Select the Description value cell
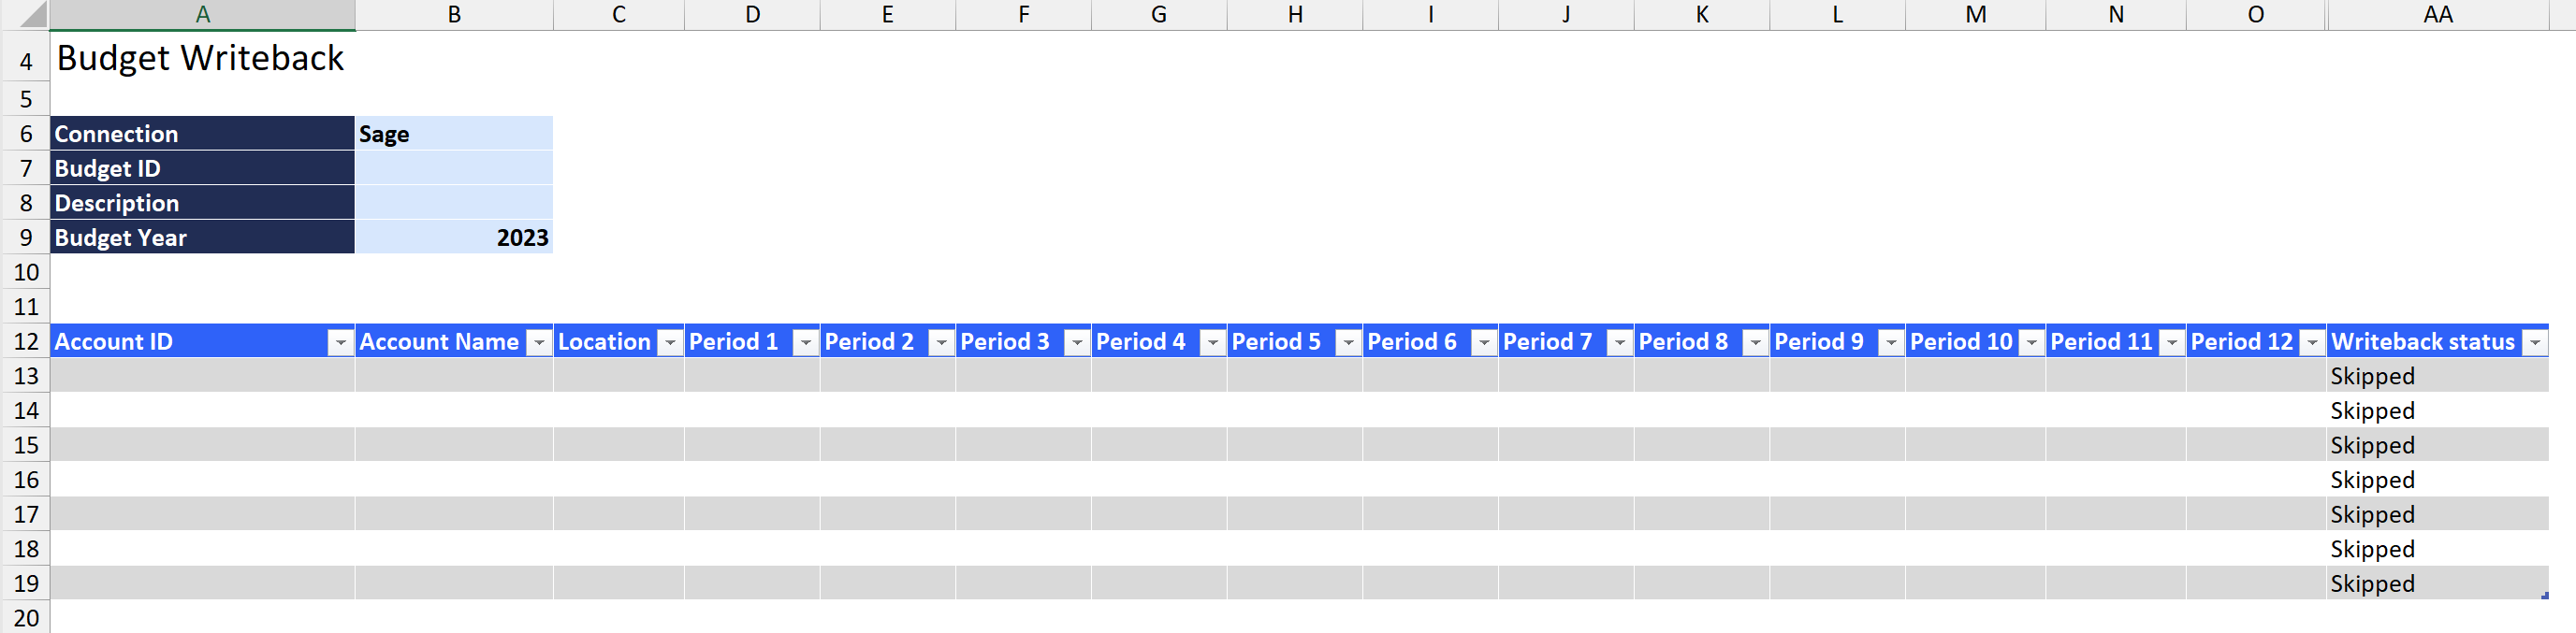This screenshot has height=633, width=2576. 454,203
